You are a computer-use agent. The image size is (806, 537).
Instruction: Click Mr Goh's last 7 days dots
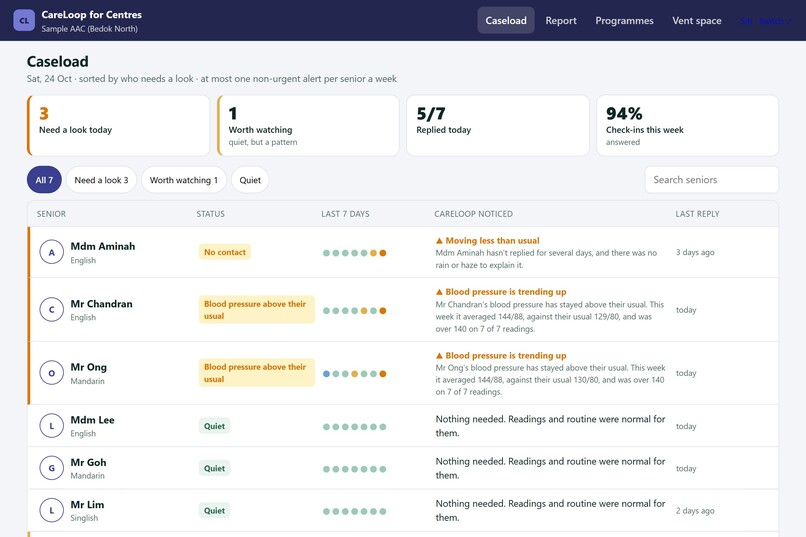pyautogui.click(x=355, y=469)
